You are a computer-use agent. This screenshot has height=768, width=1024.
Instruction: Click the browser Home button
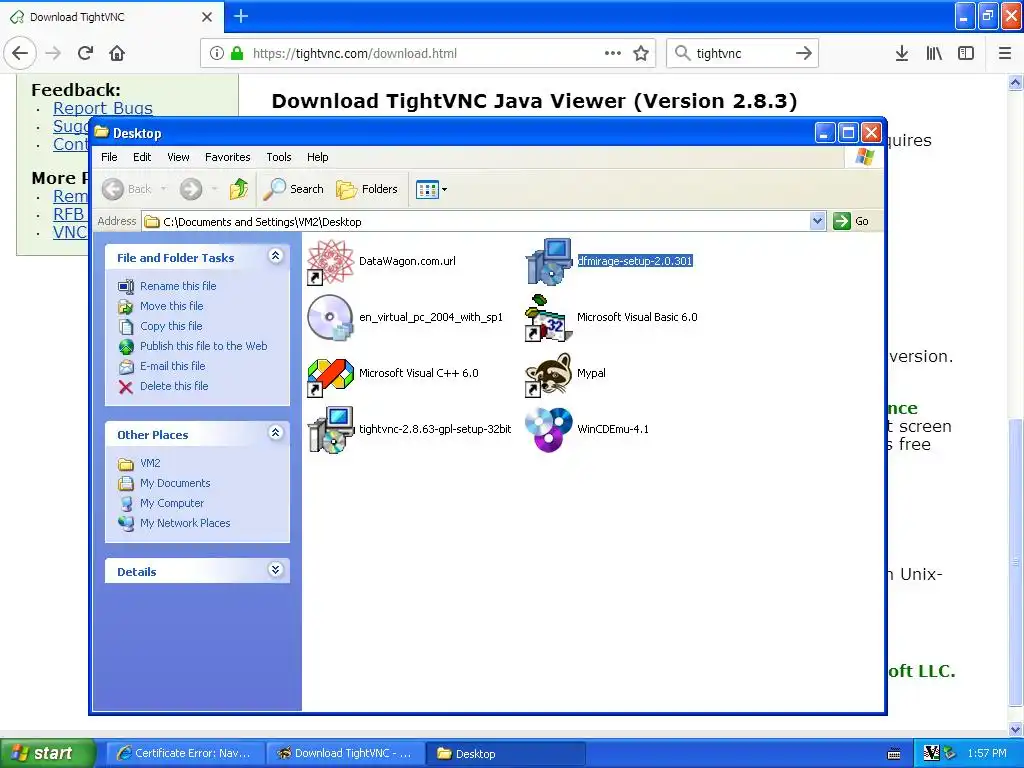[117, 53]
